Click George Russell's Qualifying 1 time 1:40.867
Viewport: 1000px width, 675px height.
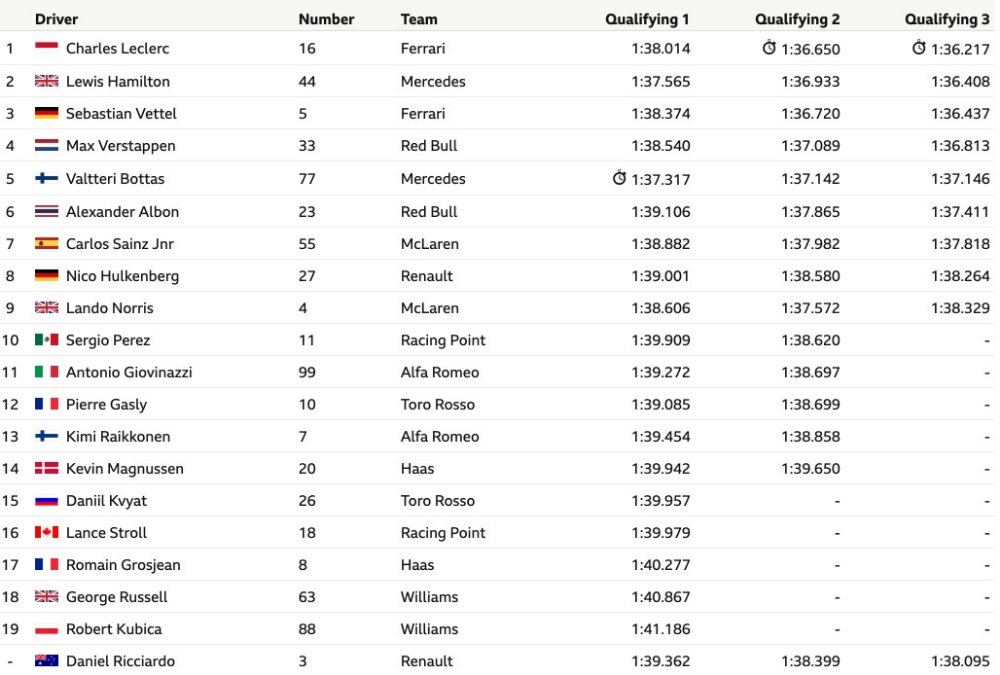pyautogui.click(x=661, y=597)
